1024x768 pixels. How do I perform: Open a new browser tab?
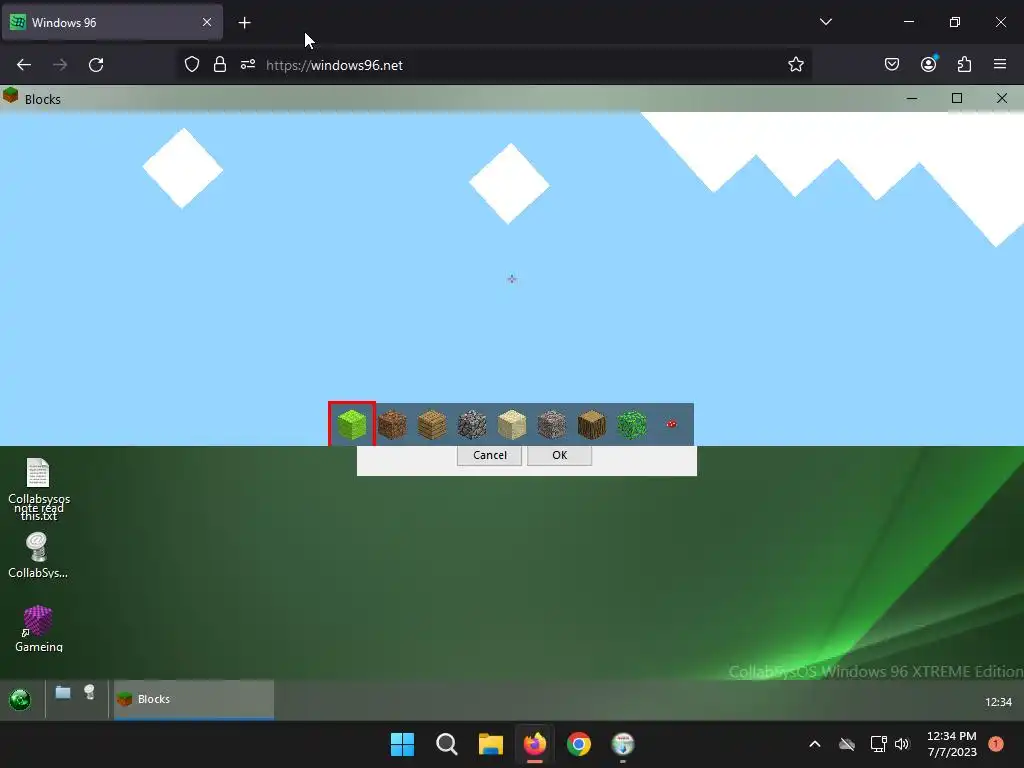(x=244, y=23)
